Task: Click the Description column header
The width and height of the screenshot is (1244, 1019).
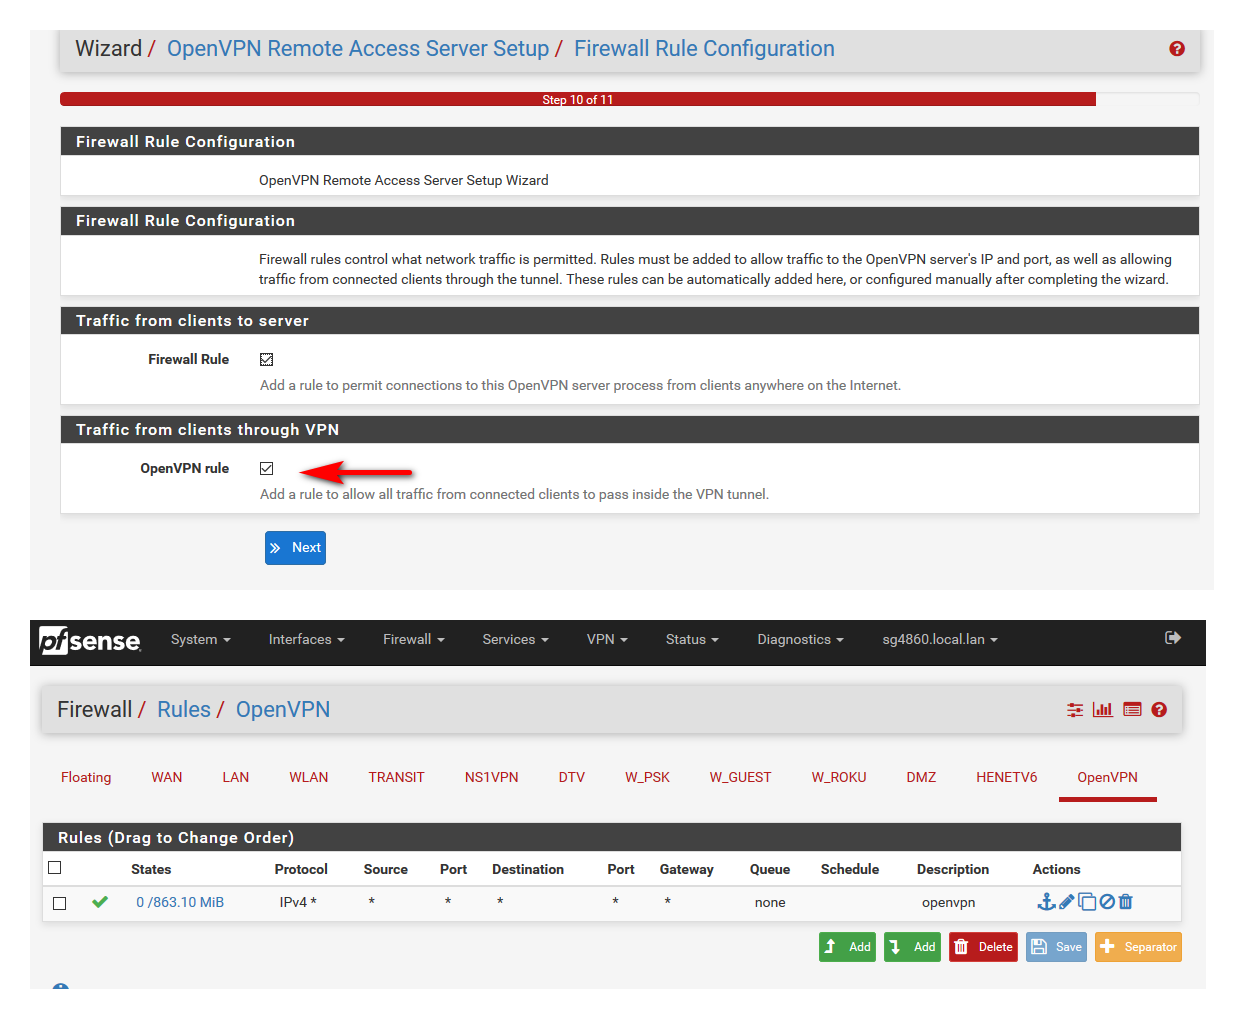Action: pyautogui.click(x=953, y=870)
